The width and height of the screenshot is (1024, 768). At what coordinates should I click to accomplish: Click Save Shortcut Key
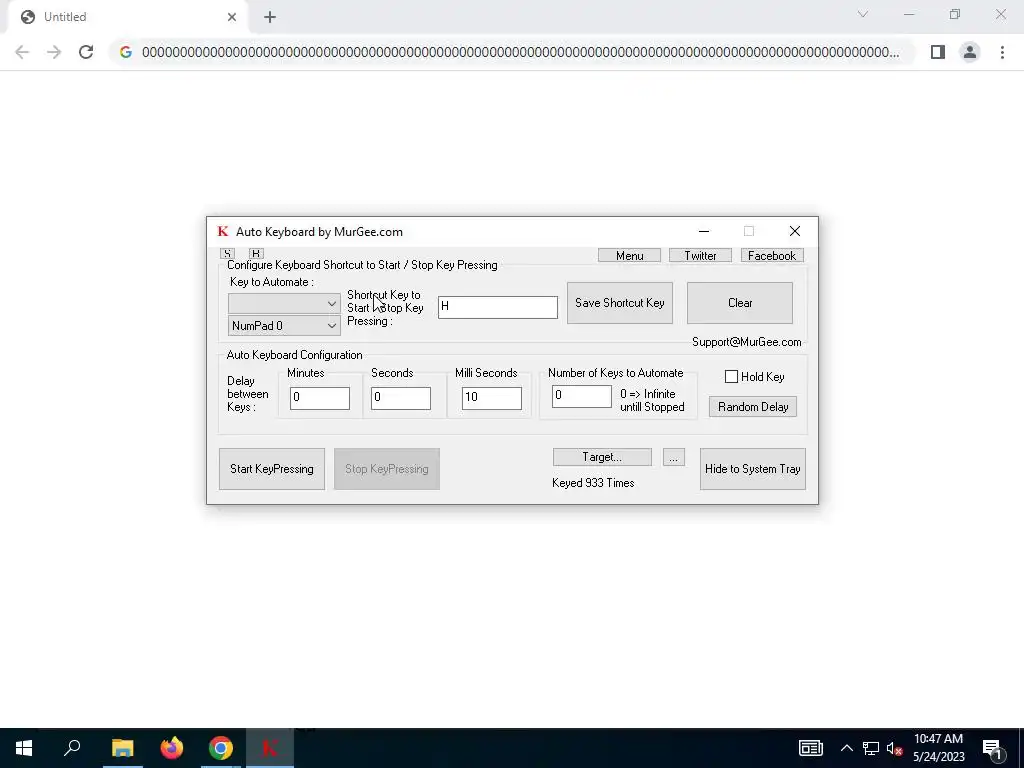click(x=620, y=303)
